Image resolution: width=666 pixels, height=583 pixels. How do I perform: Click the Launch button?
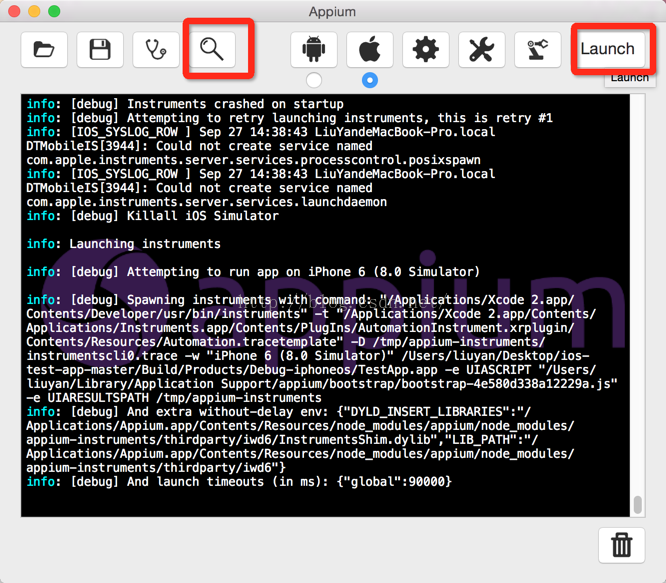coord(608,49)
